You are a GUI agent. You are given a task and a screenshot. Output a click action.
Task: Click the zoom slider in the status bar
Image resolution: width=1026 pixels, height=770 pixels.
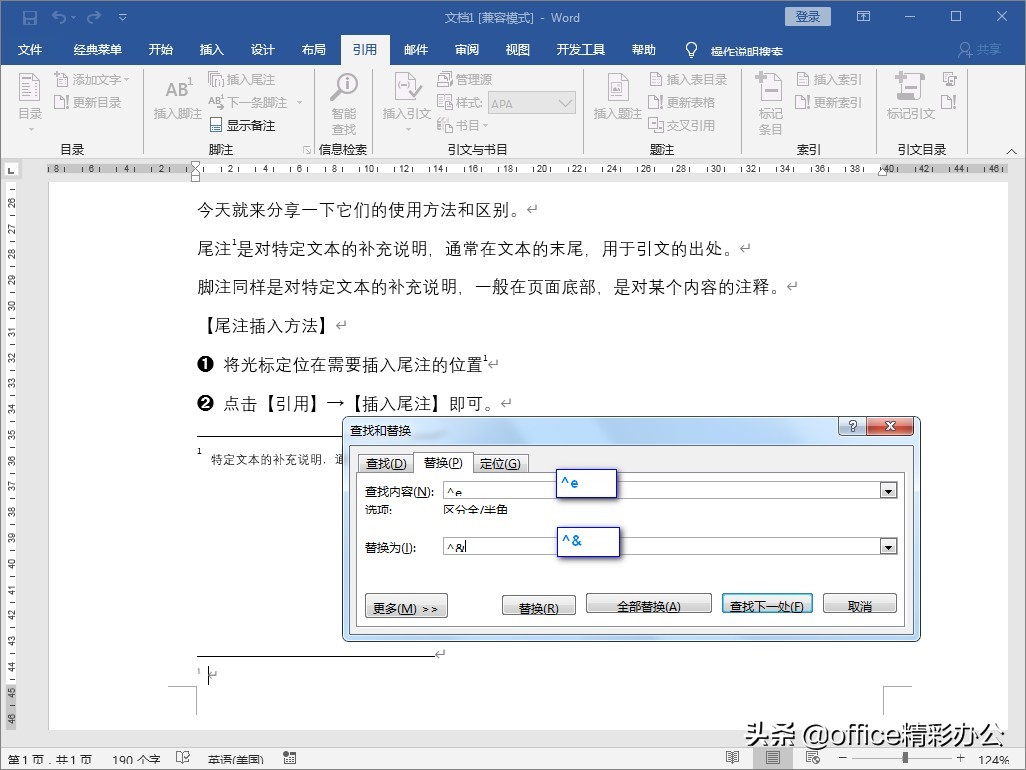[x=905, y=759]
